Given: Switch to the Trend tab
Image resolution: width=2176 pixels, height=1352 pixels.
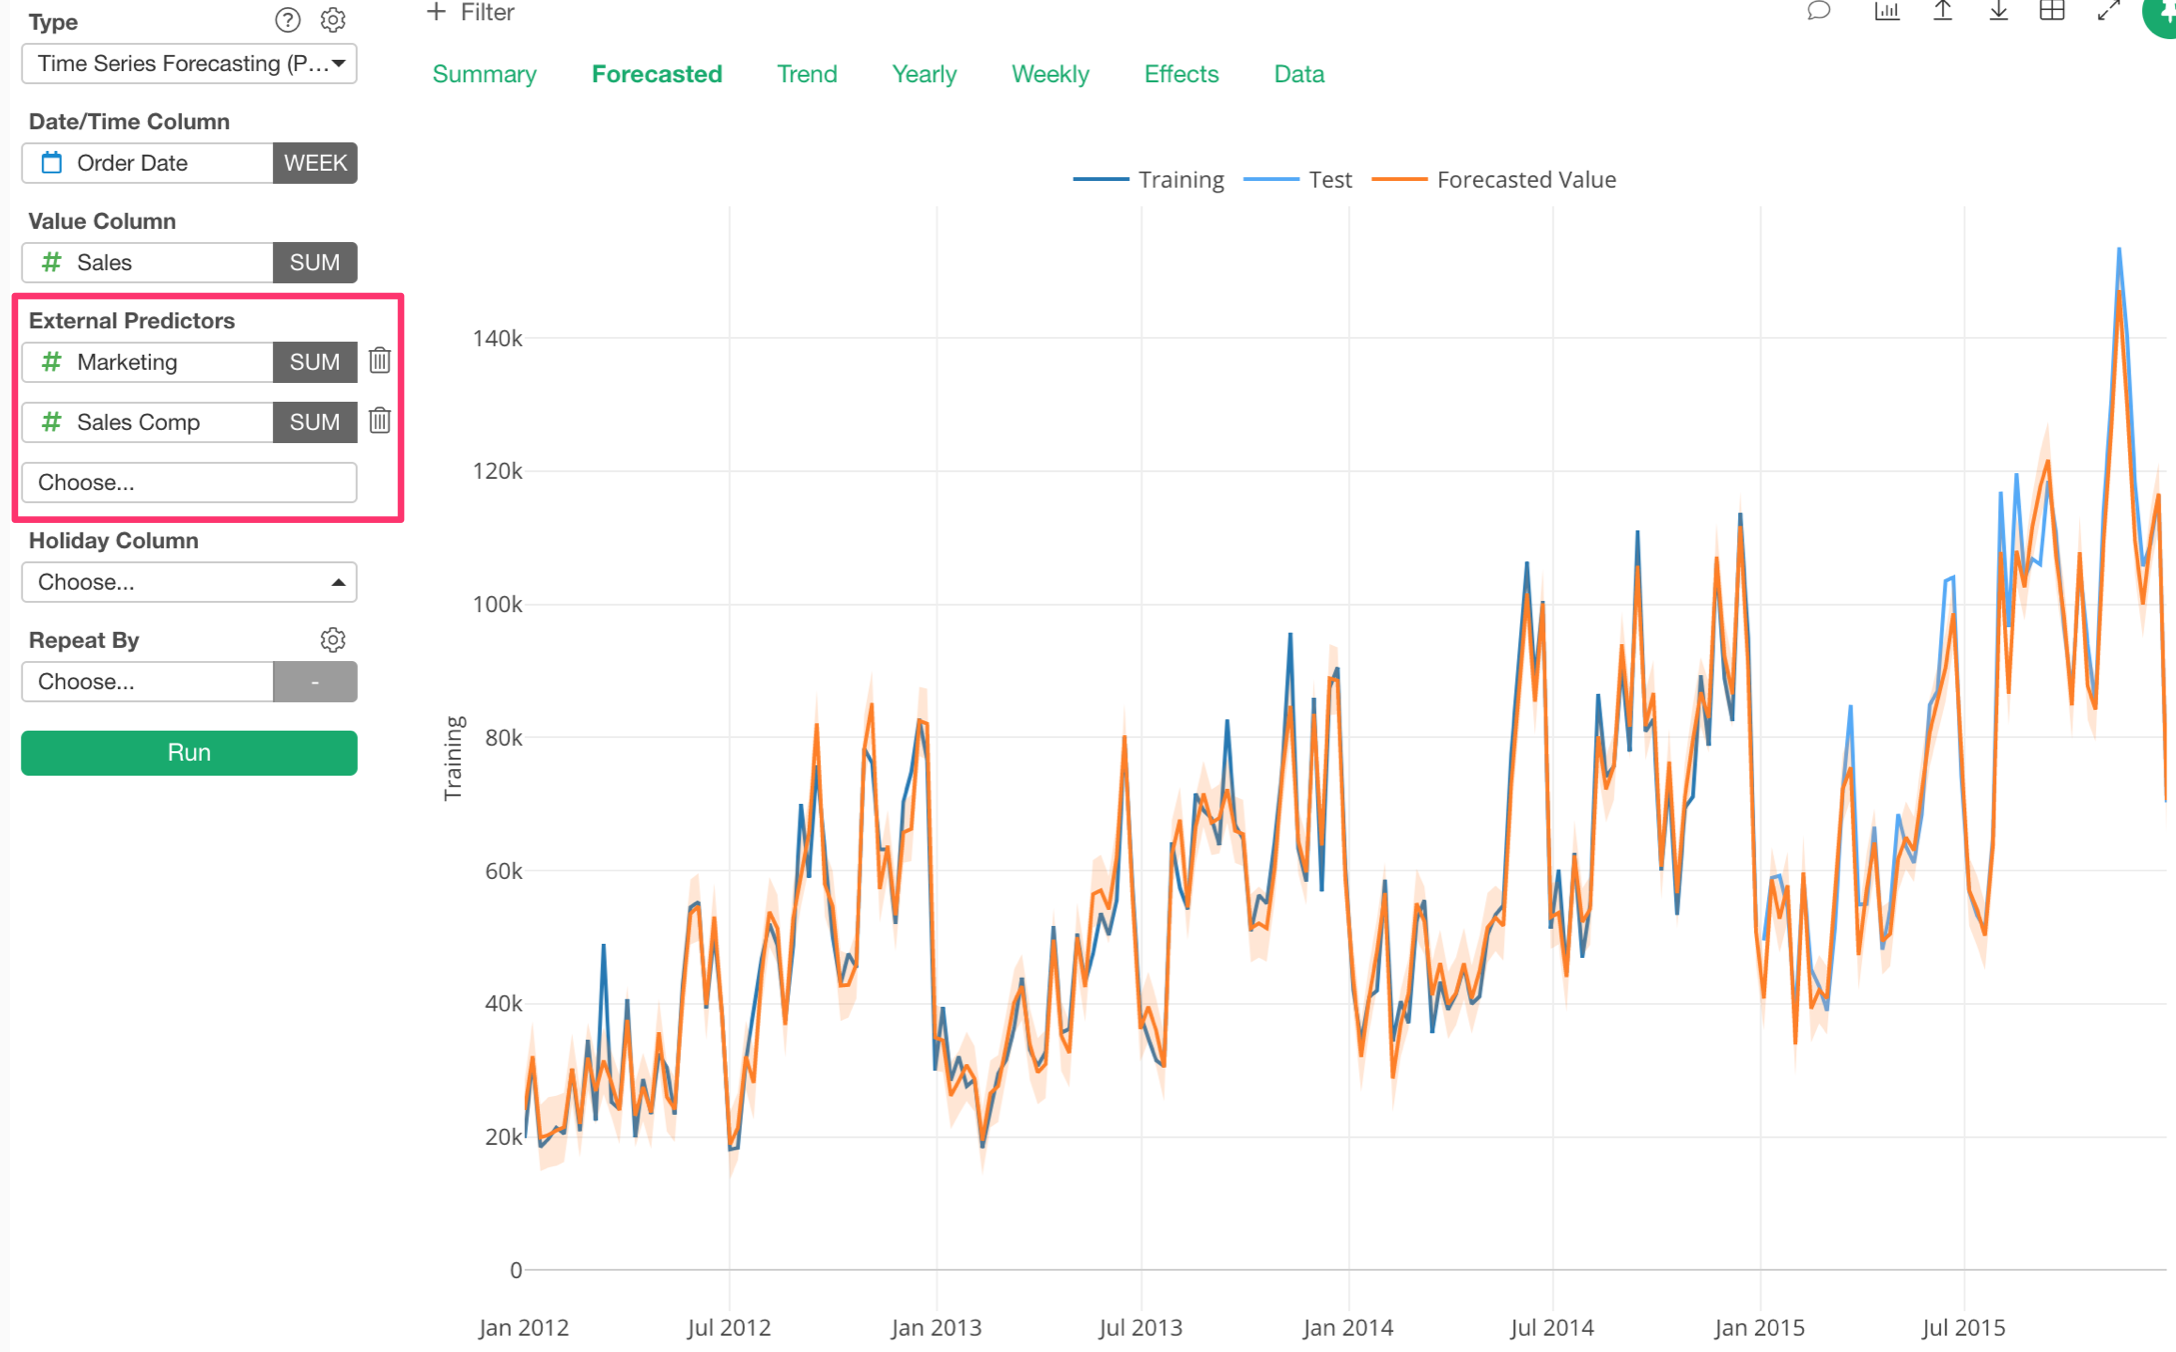Looking at the screenshot, I should point(806,74).
